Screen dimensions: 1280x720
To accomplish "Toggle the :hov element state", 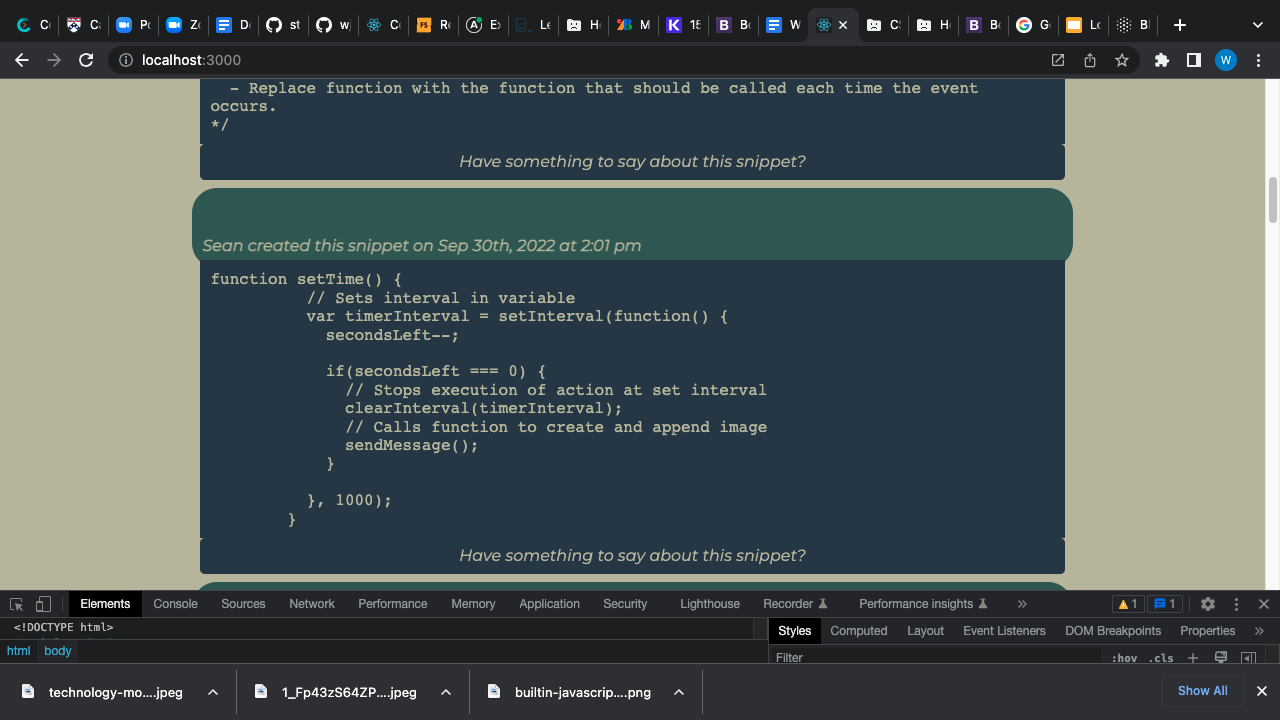I will [x=1124, y=657].
